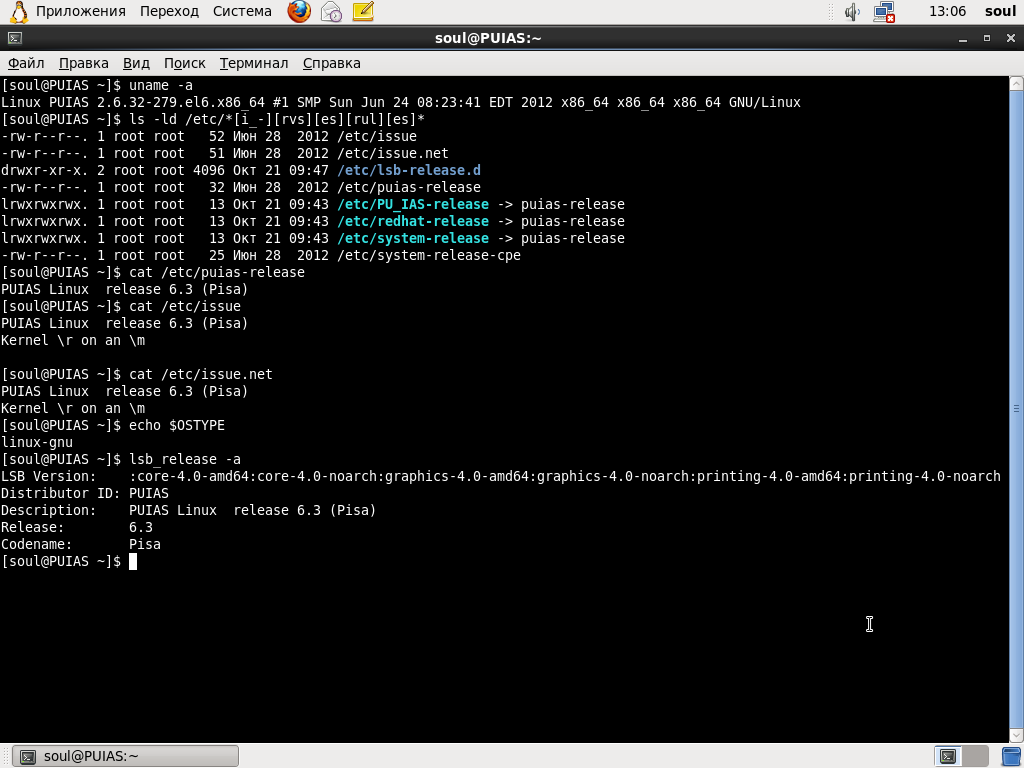Switch to the first workspace in pager

coord(948,756)
